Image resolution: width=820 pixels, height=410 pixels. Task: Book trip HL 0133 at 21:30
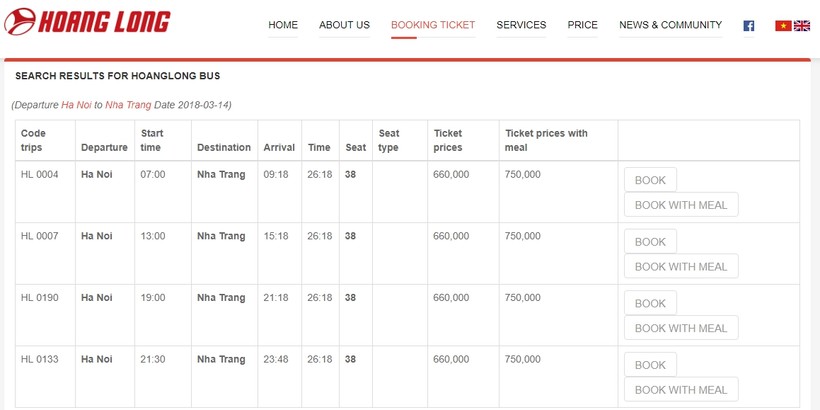650,365
